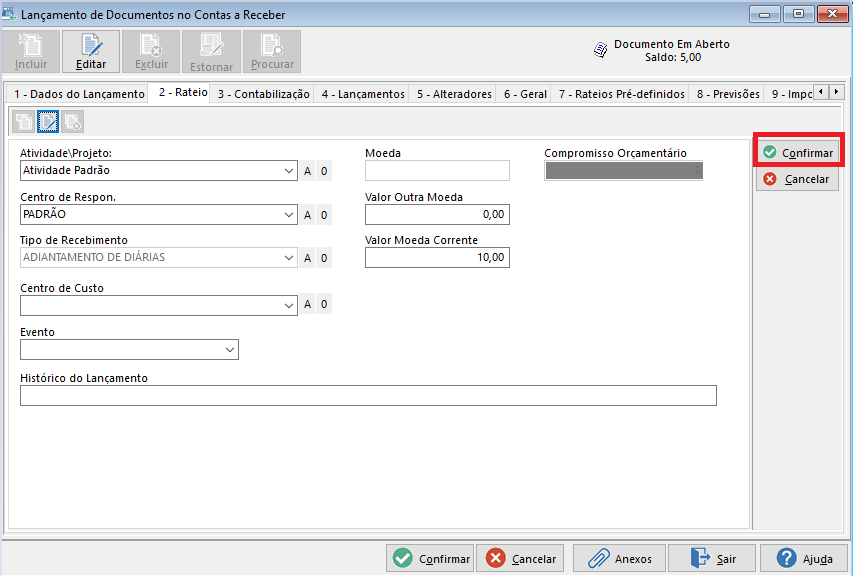Click the delete rateio small icon
The image size is (853, 576).
pos(72,122)
